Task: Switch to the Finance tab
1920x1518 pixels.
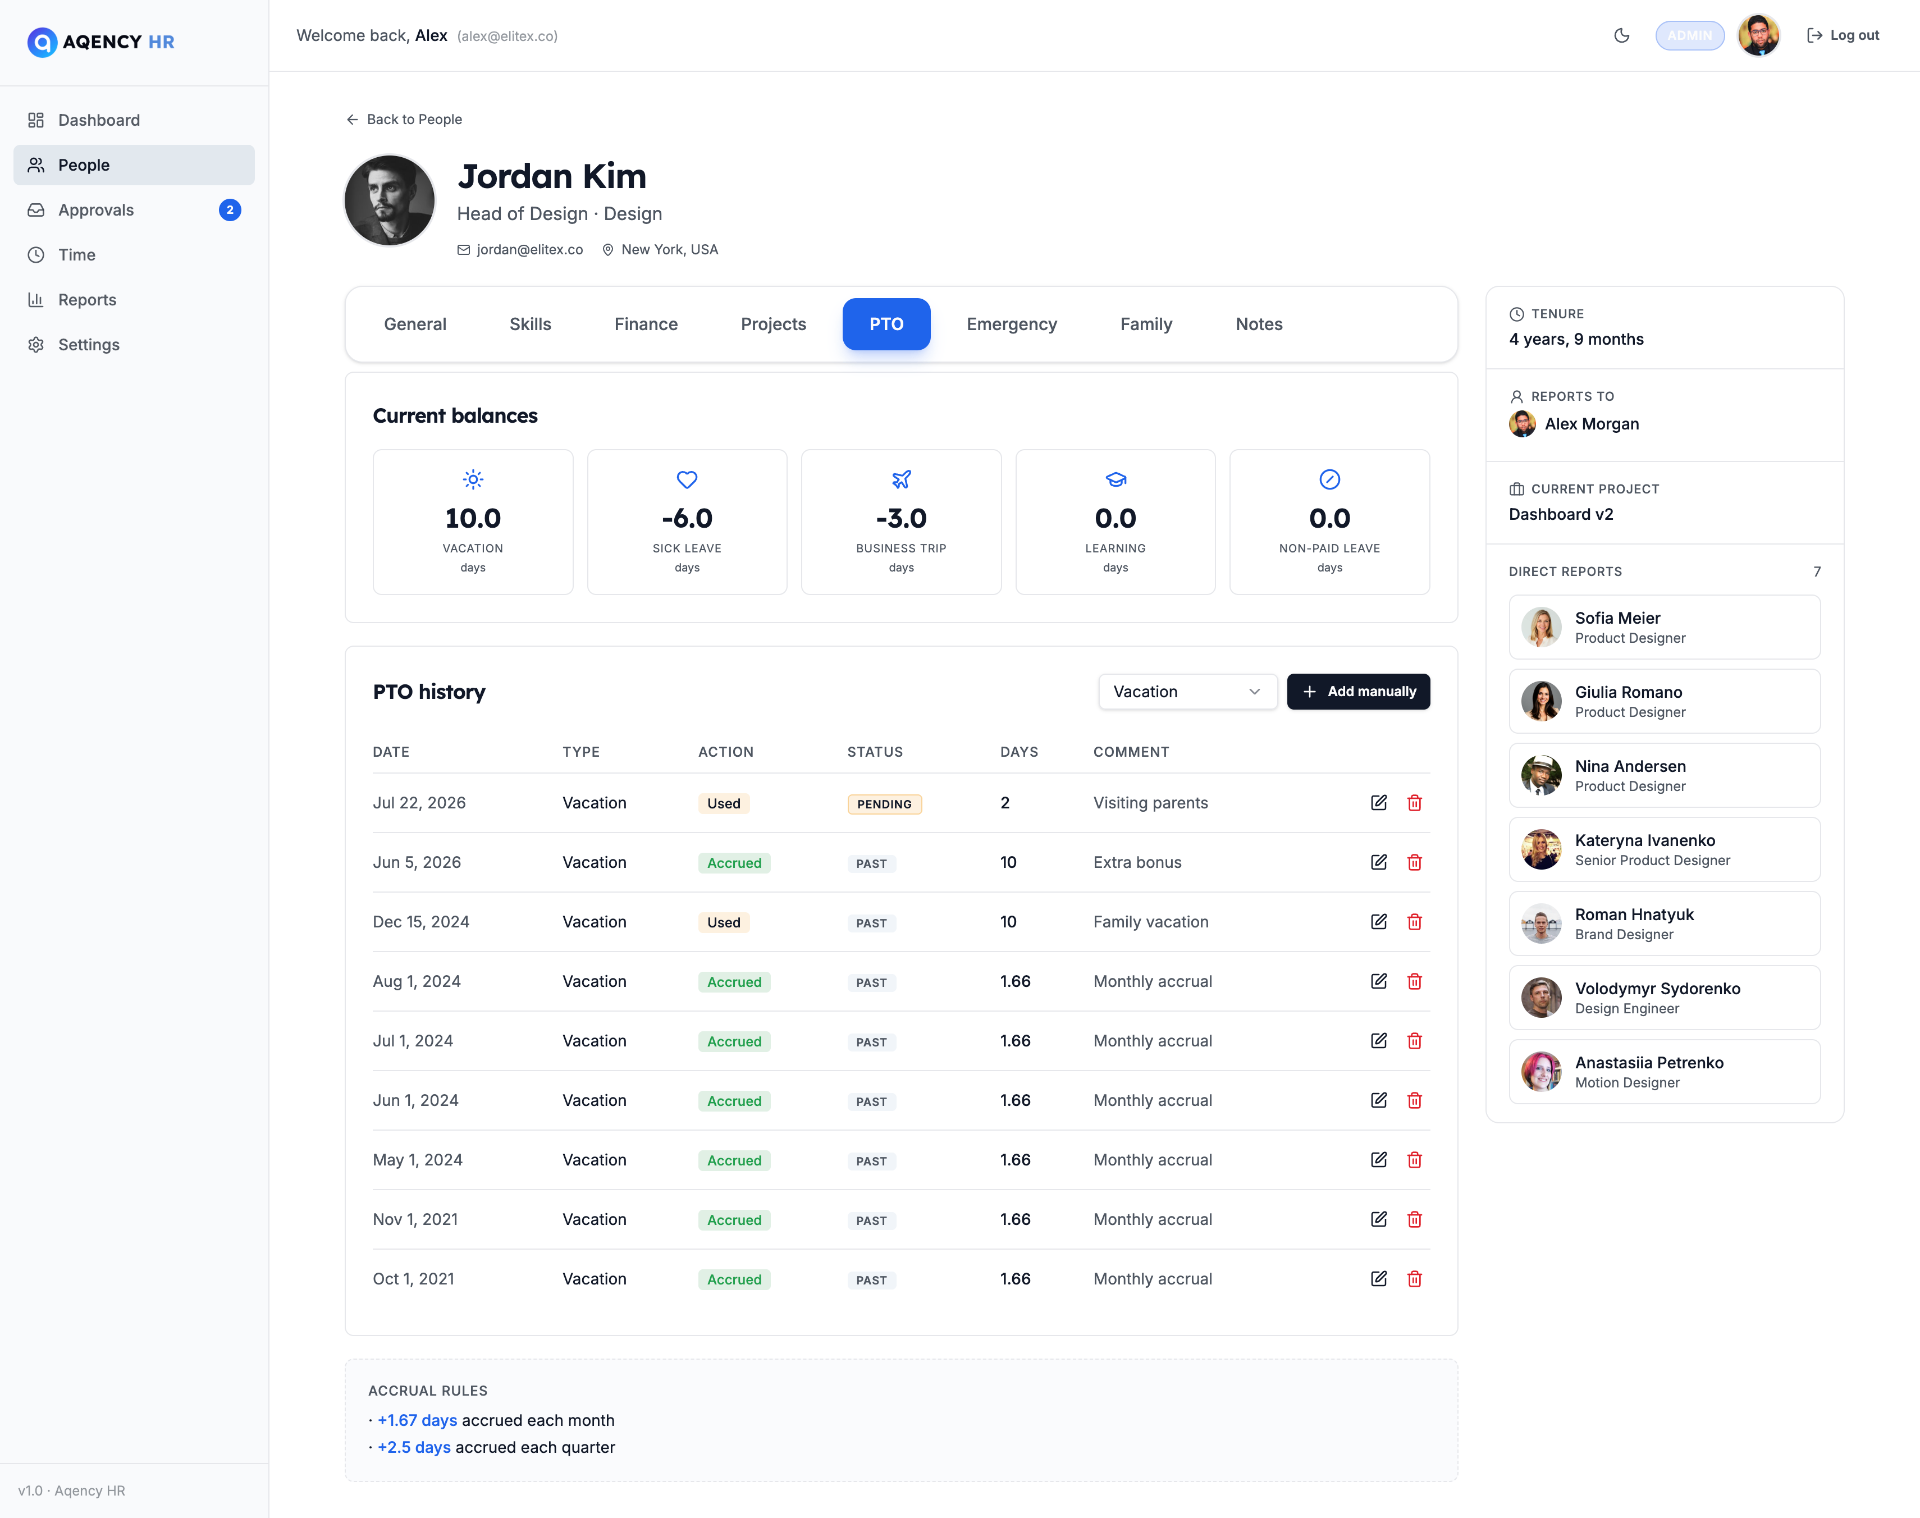Action: [646, 324]
